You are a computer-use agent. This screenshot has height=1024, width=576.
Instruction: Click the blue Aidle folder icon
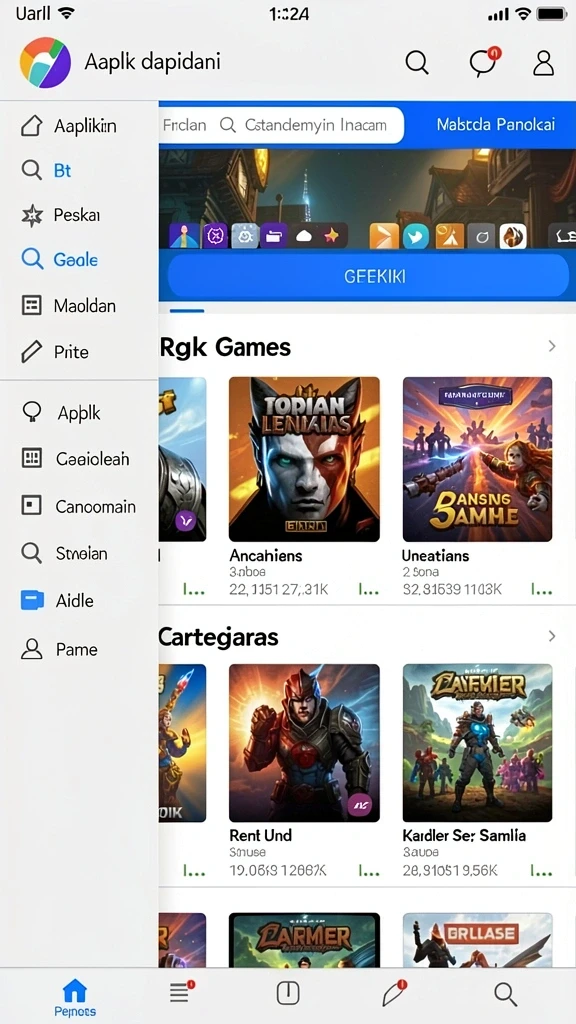32,600
